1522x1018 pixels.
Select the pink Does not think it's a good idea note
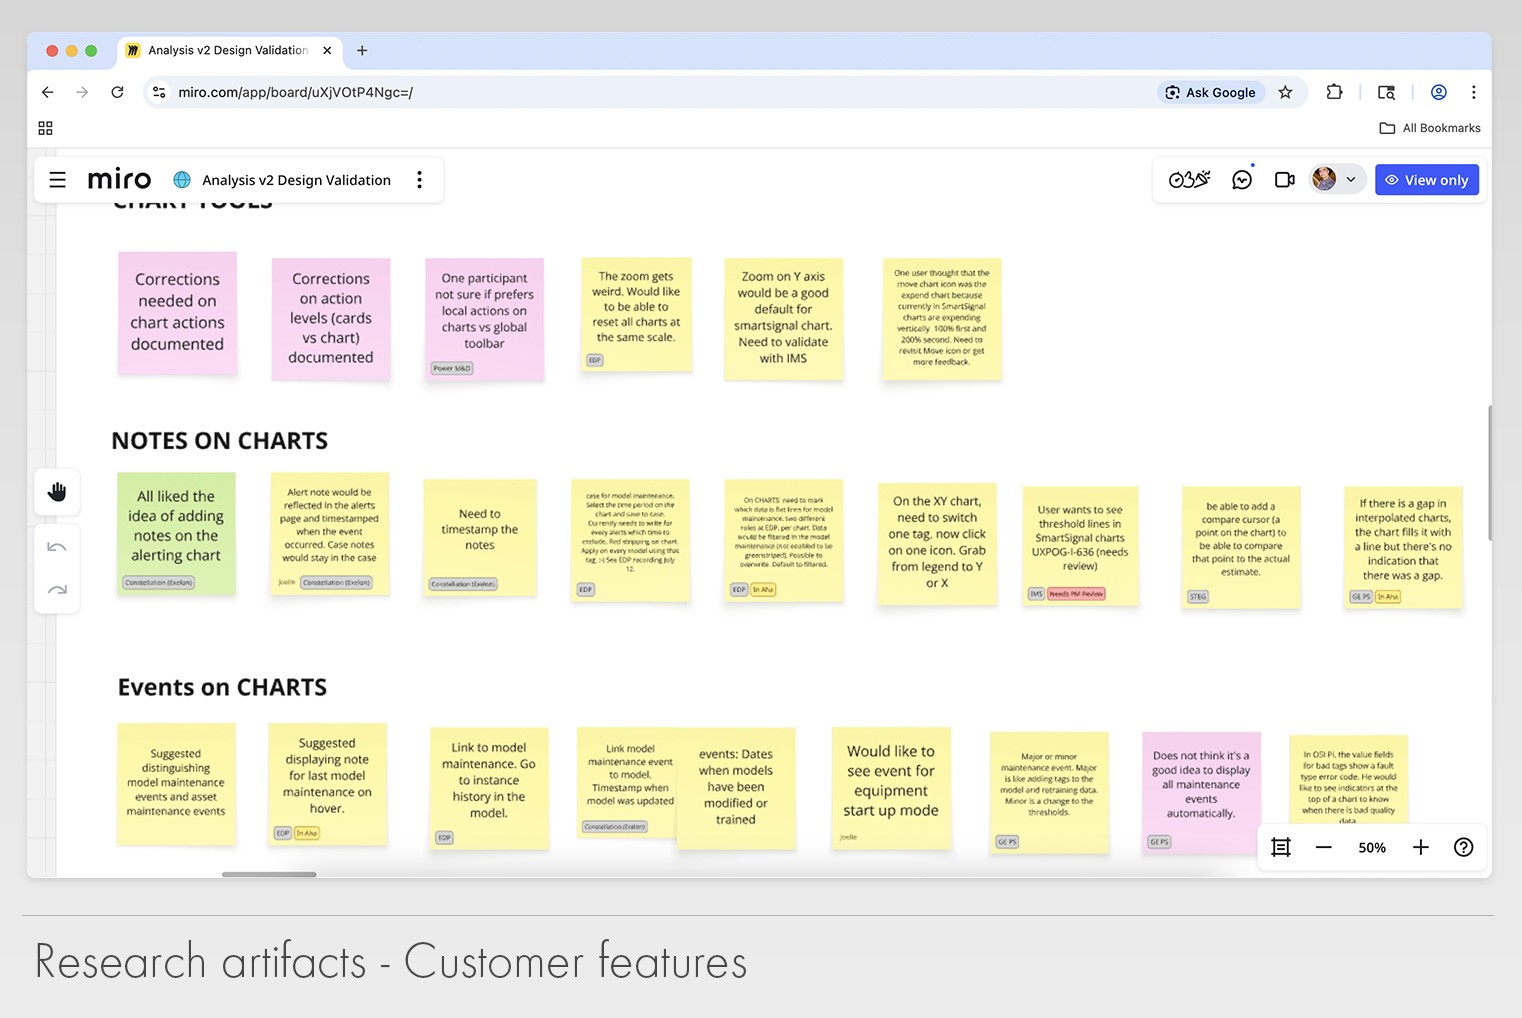coord(1201,793)
